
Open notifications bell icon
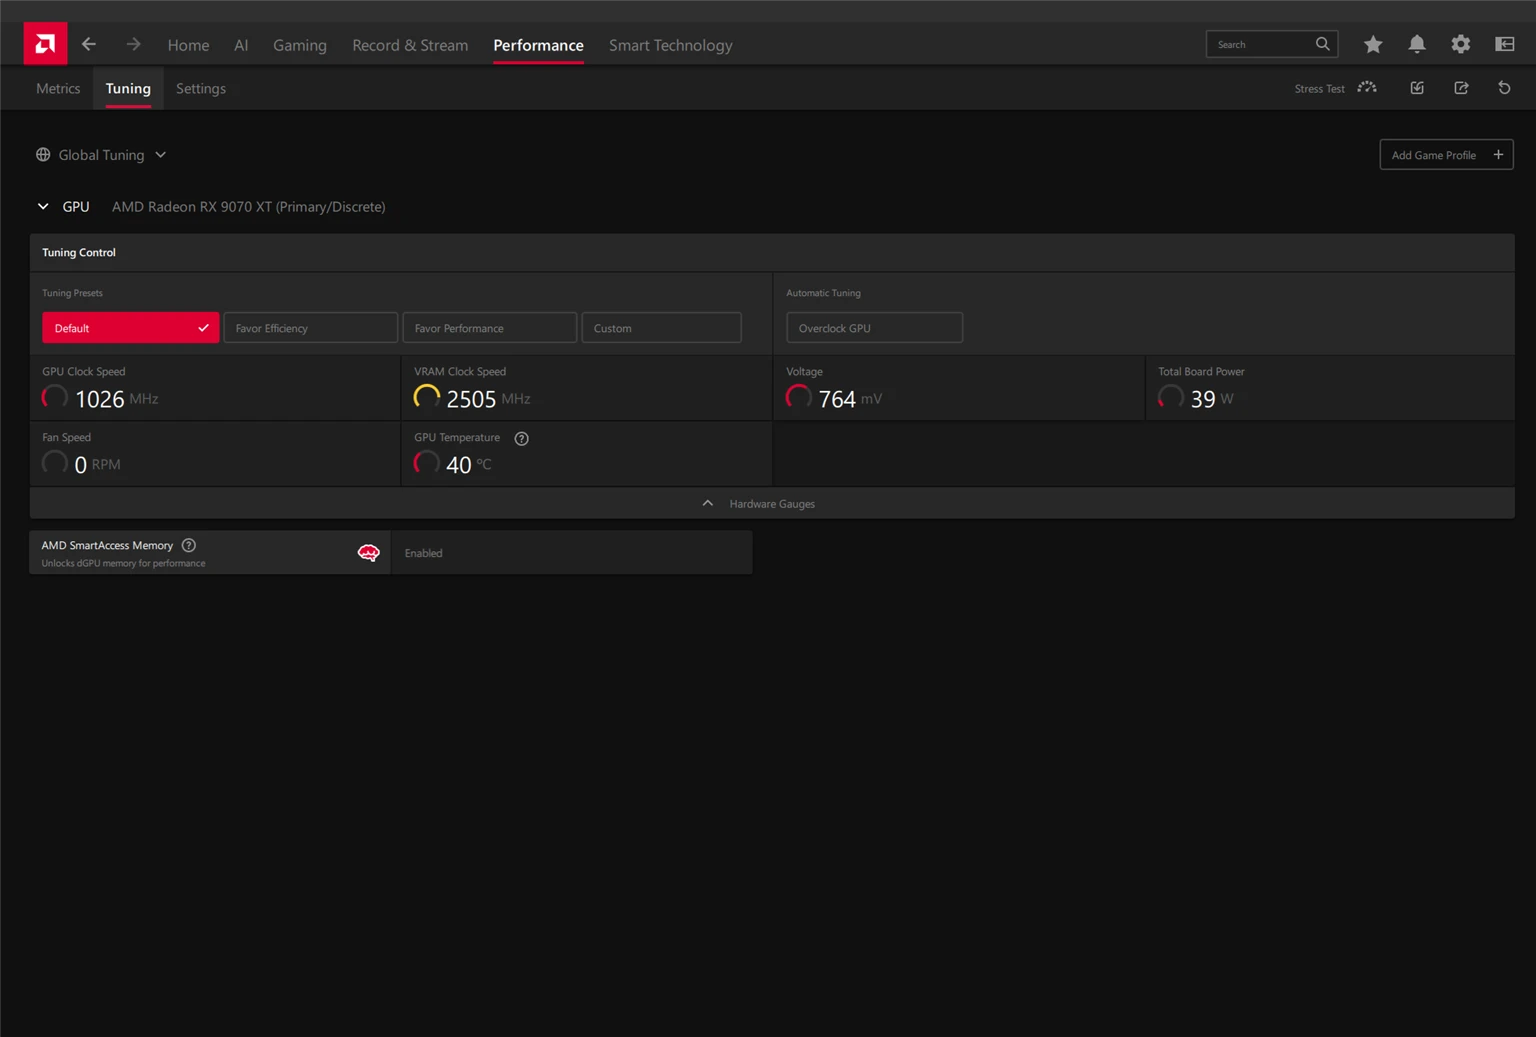pyautogui.click(x=1417, y=44)
